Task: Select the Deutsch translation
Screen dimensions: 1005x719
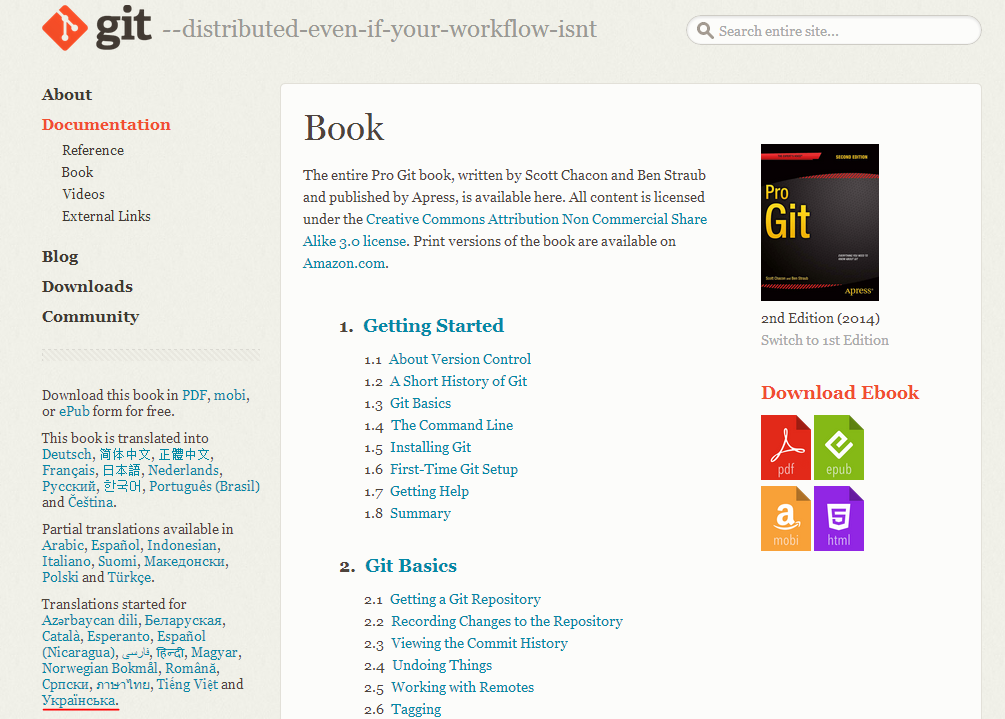Action: point(66,455)
